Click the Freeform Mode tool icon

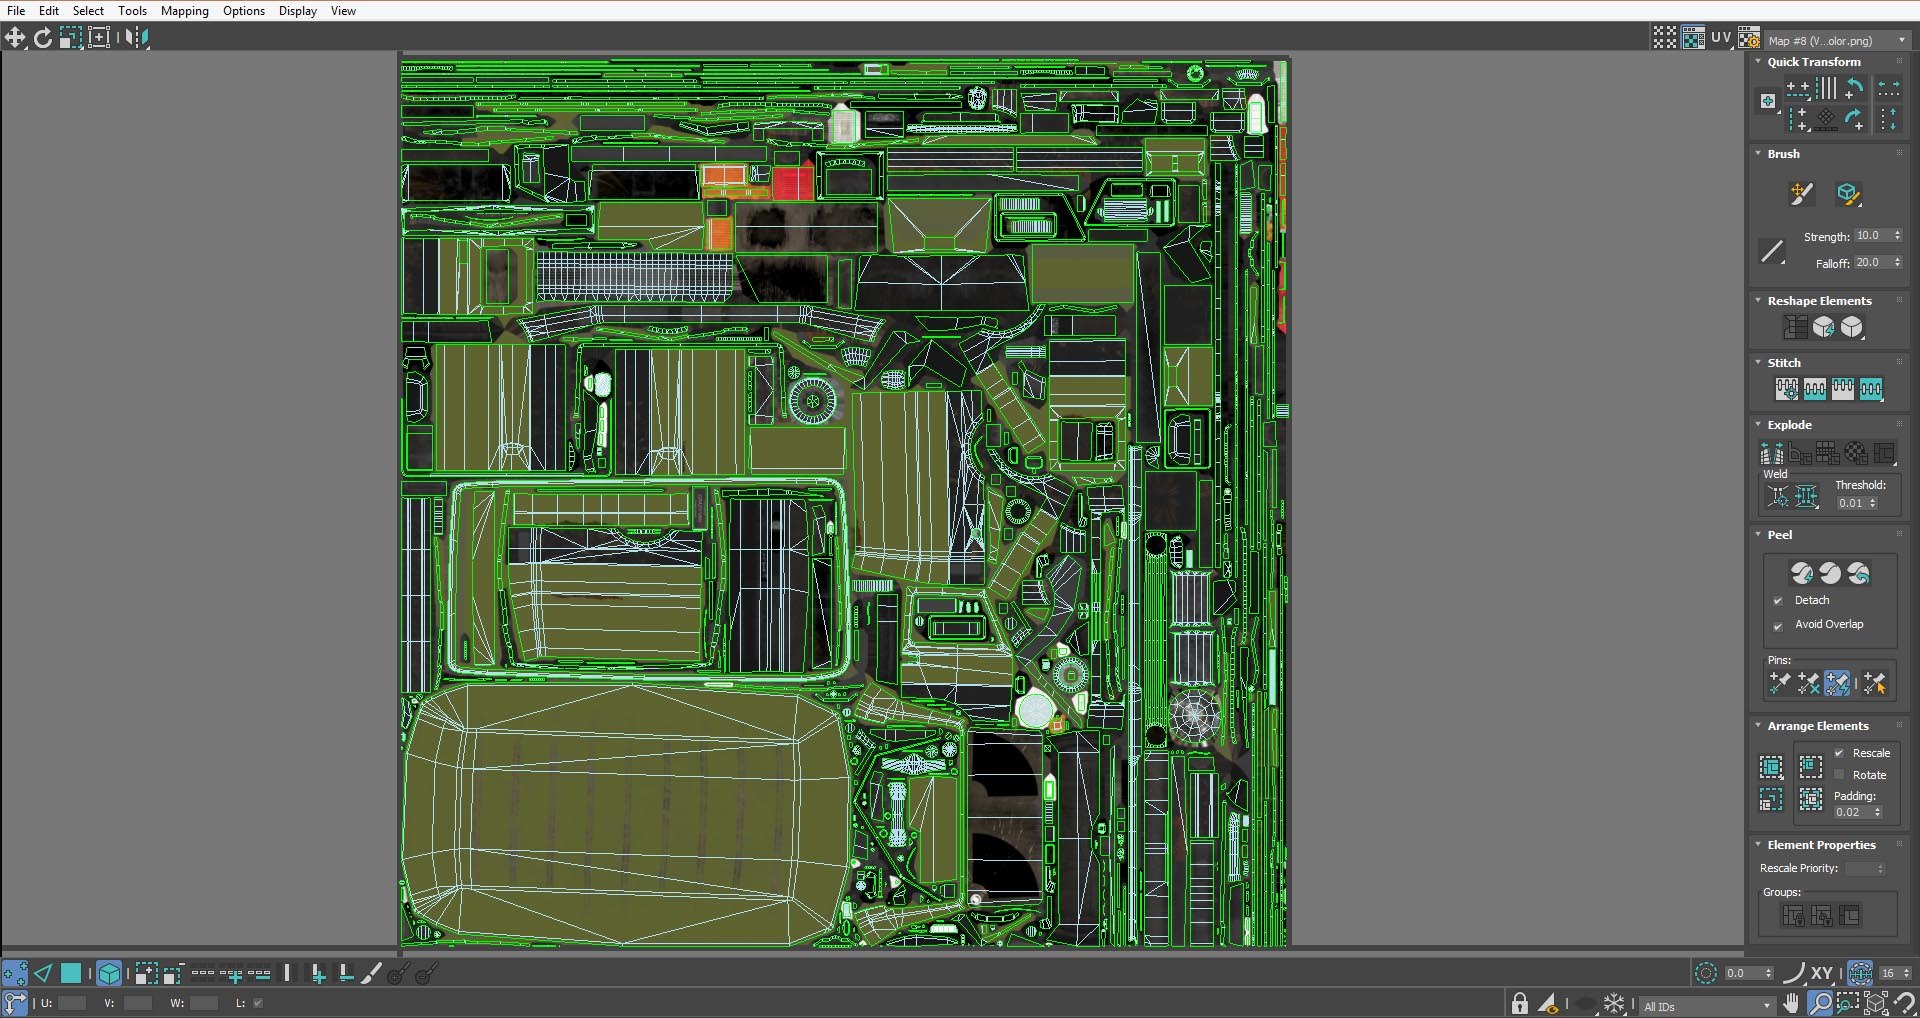pyautogui.click(x=99, y=38)
